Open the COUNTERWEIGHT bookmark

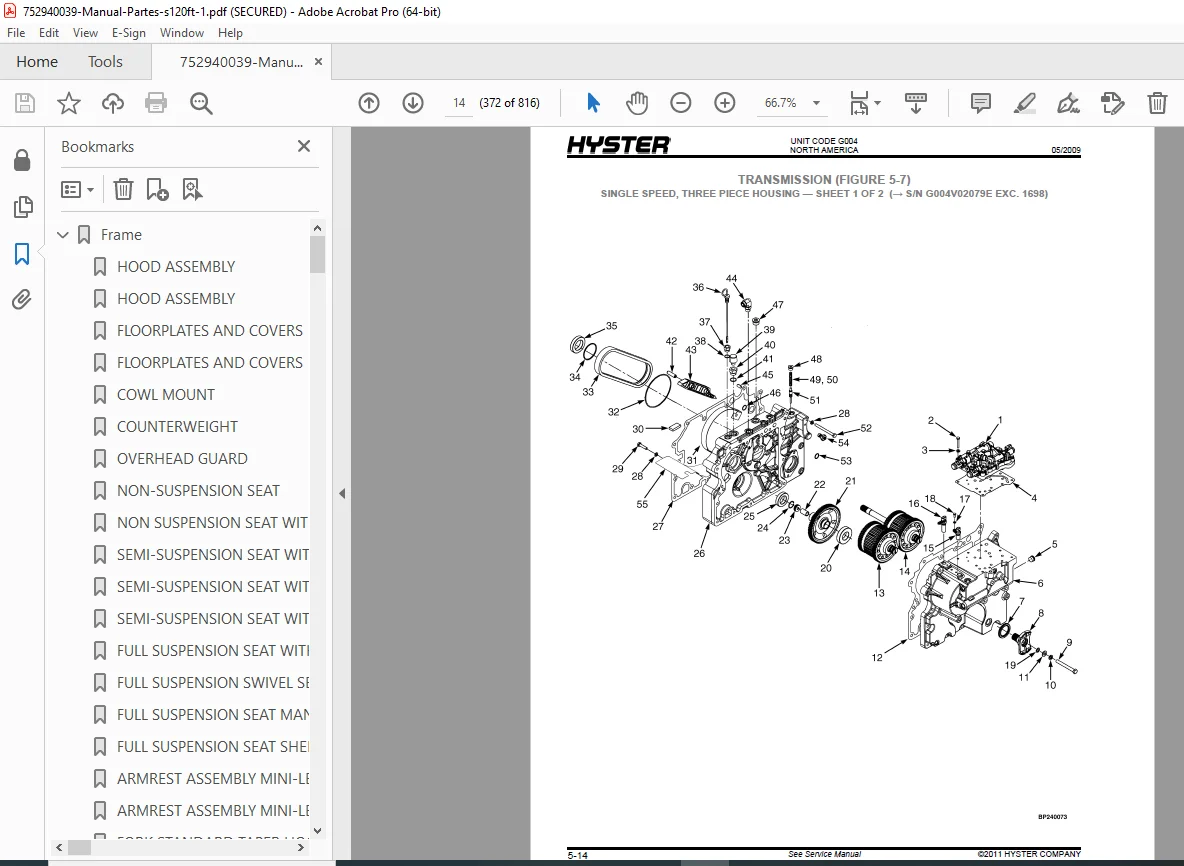[x=177, y=427]
